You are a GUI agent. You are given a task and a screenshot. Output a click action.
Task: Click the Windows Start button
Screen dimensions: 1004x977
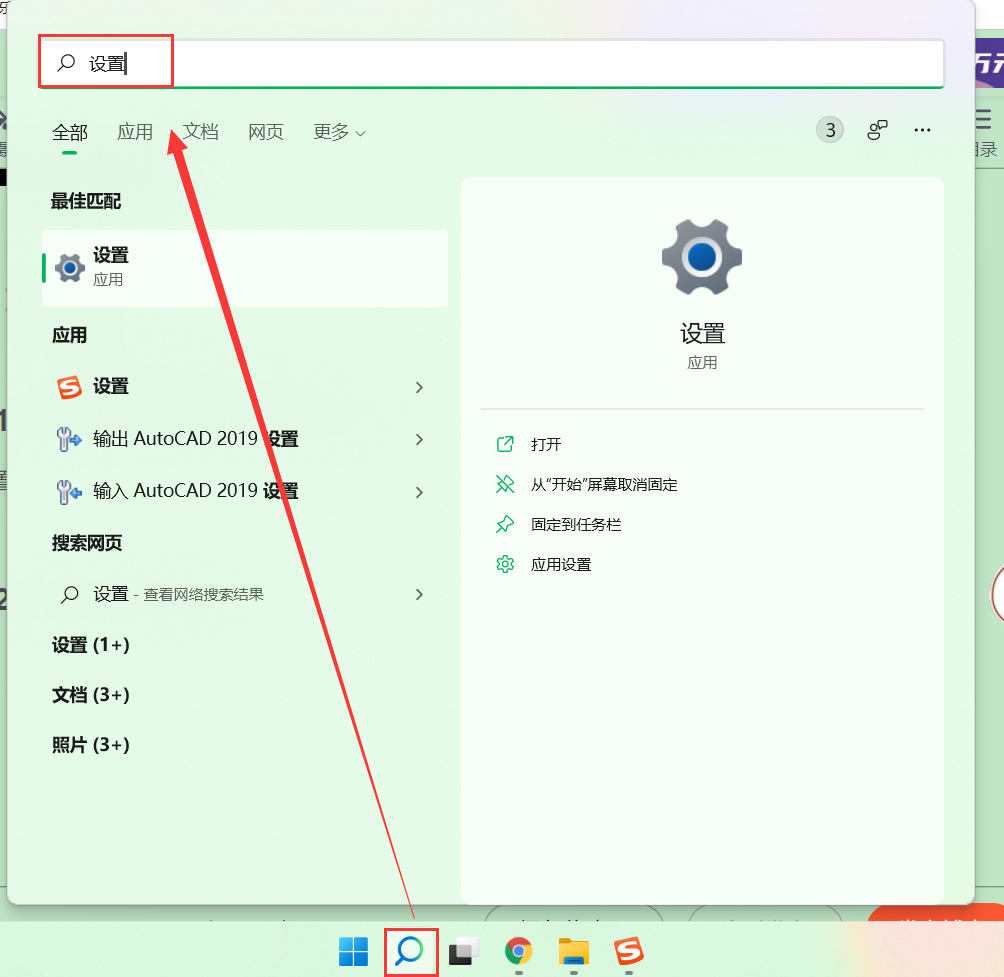(353, 951)
